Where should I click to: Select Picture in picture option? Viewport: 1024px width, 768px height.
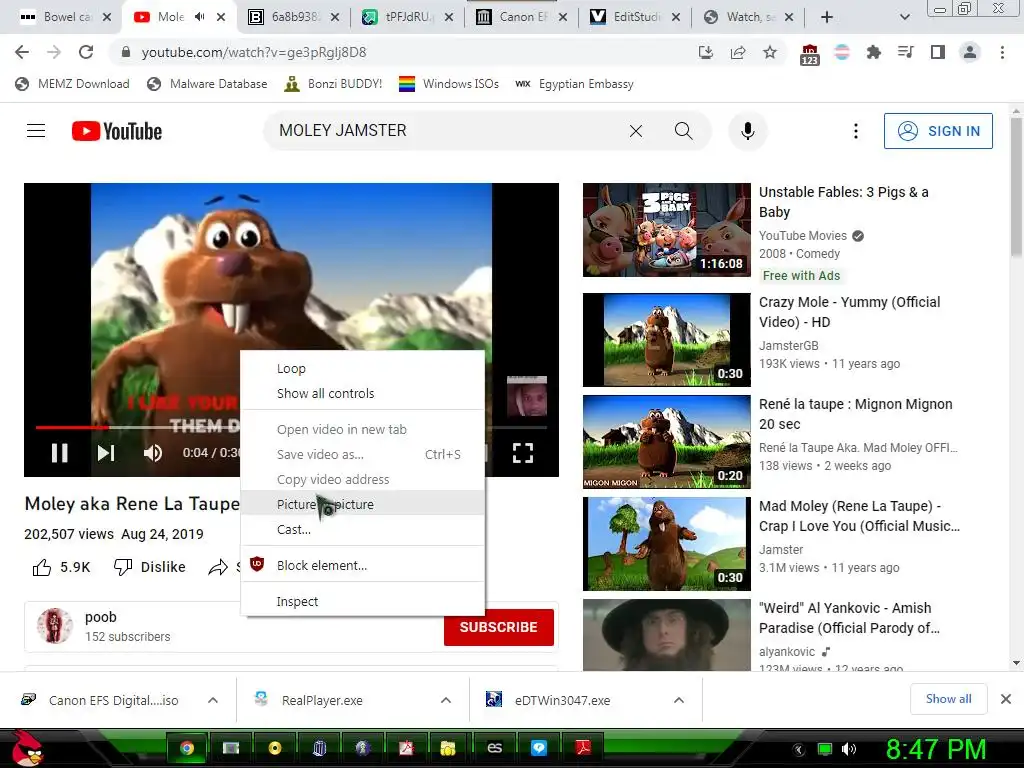click(362, 504)
